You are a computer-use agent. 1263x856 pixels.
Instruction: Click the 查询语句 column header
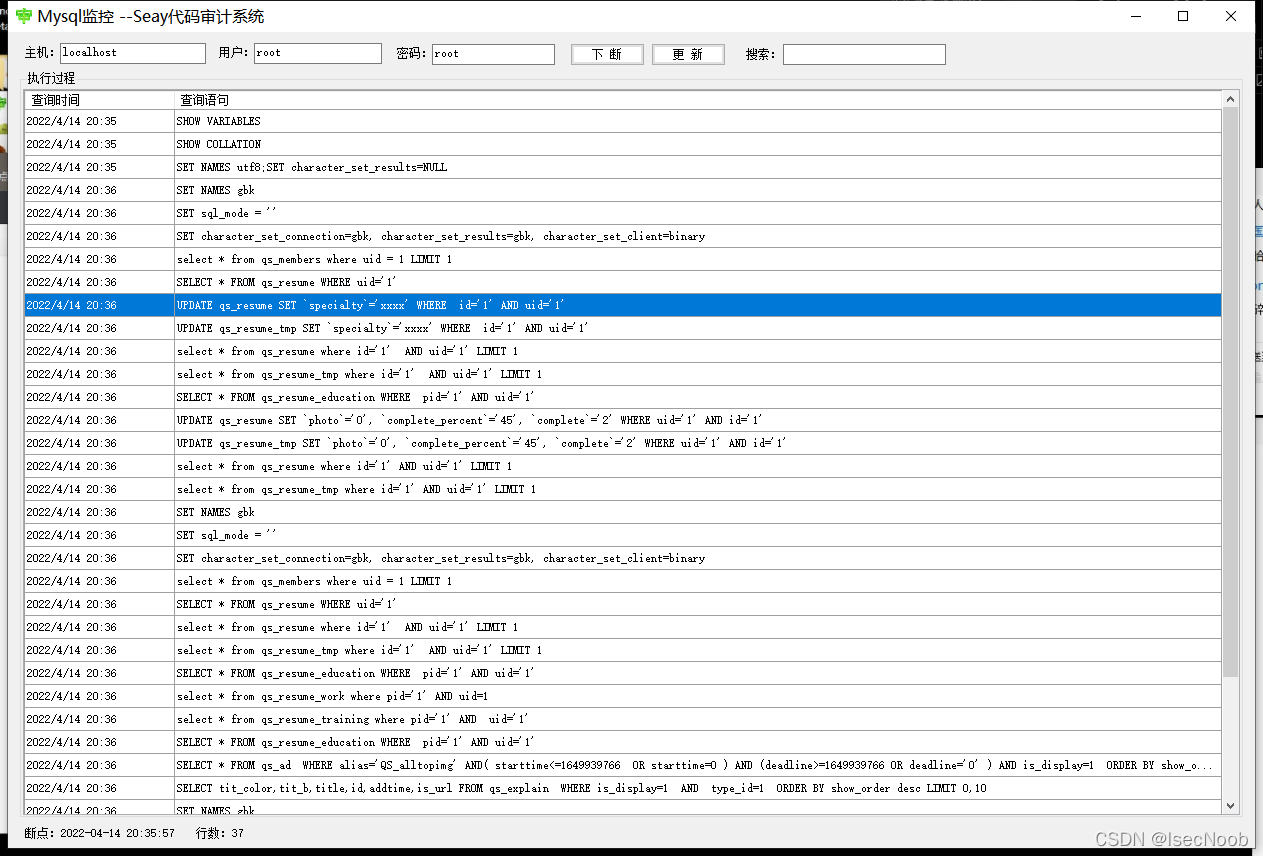(x=204, y=99)
